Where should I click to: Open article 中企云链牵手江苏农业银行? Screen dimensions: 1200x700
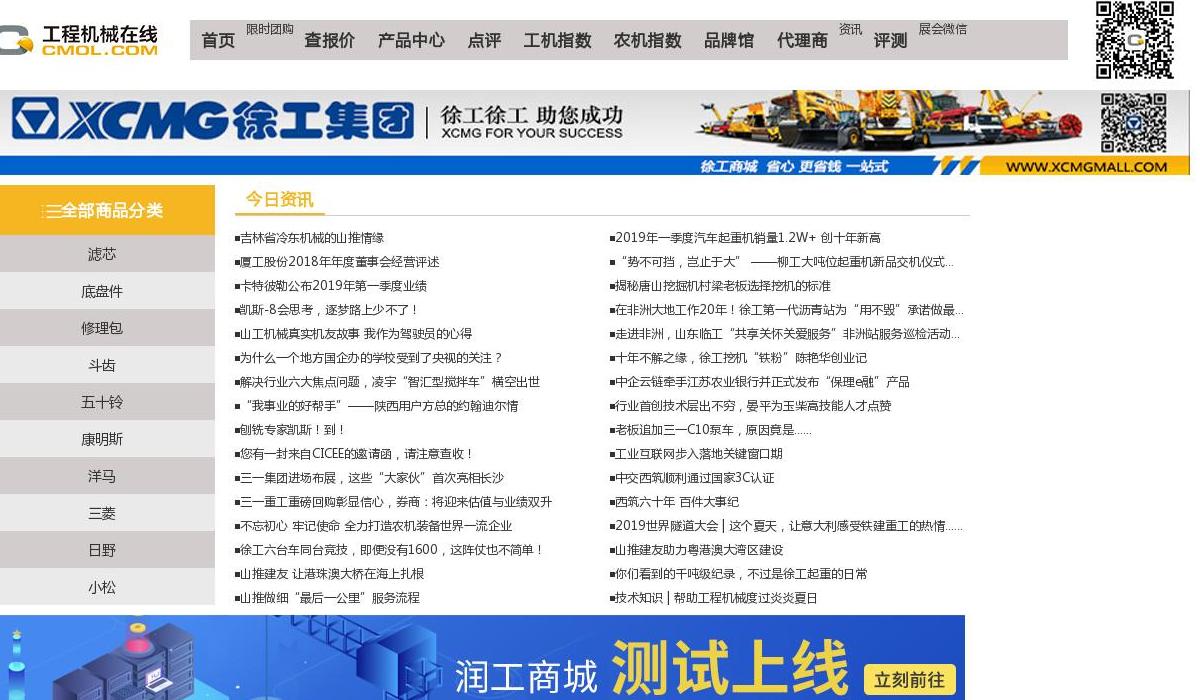(760, 382)
